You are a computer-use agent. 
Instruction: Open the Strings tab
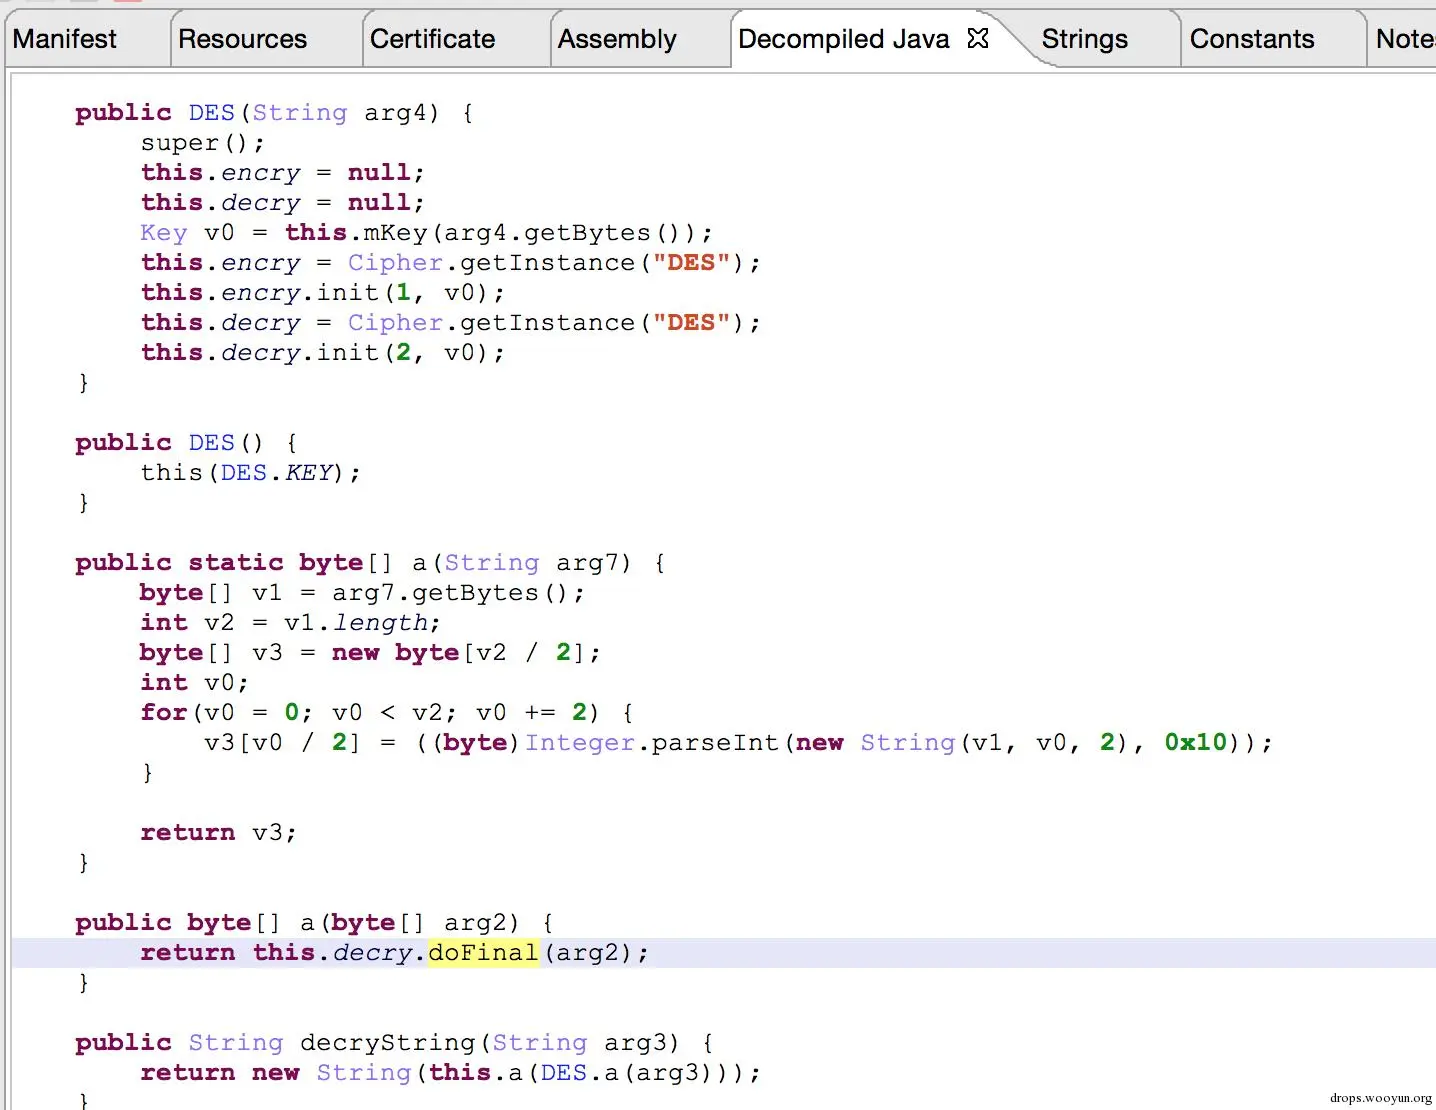[1085, 39]
